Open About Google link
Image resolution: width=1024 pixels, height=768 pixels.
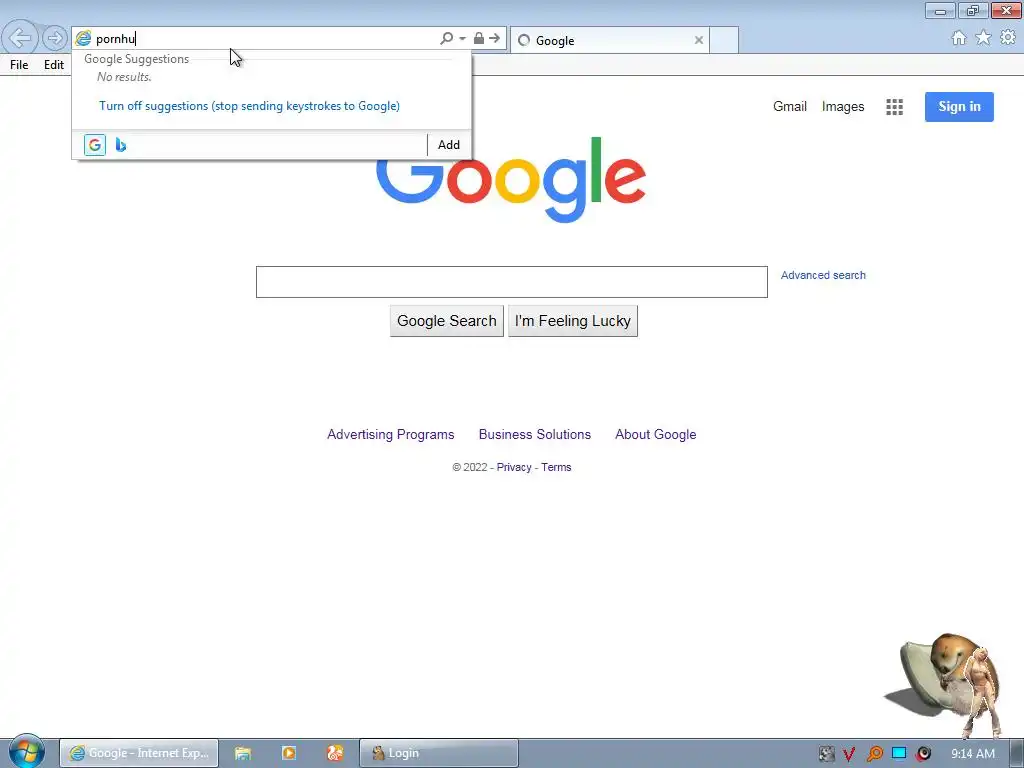coord(656,435)
